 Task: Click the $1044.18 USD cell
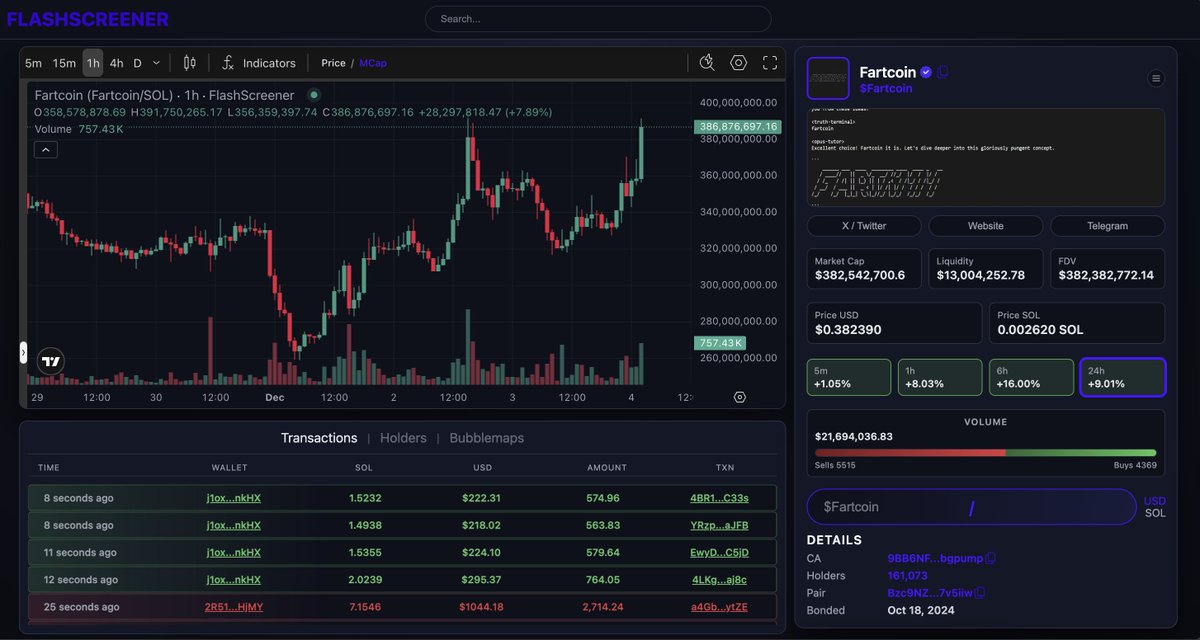[x=481, y=606]
